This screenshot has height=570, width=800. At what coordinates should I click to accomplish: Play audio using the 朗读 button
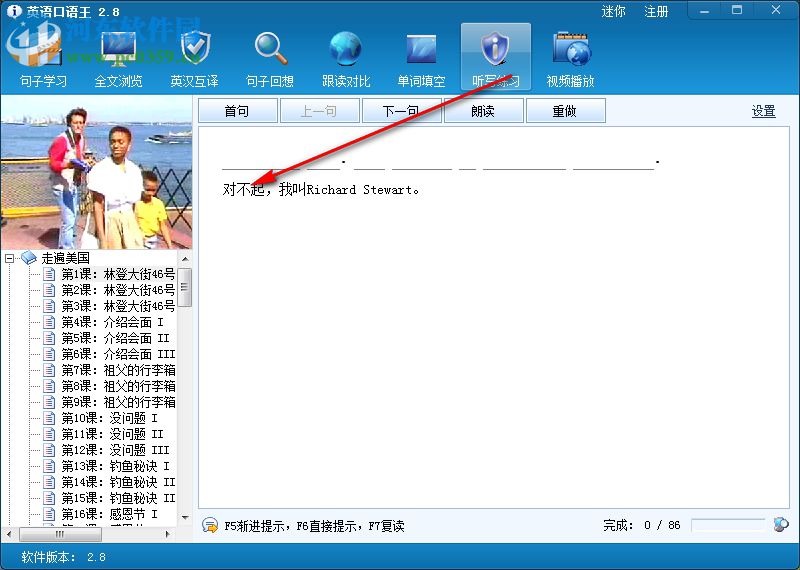click(x=484, y=111)
